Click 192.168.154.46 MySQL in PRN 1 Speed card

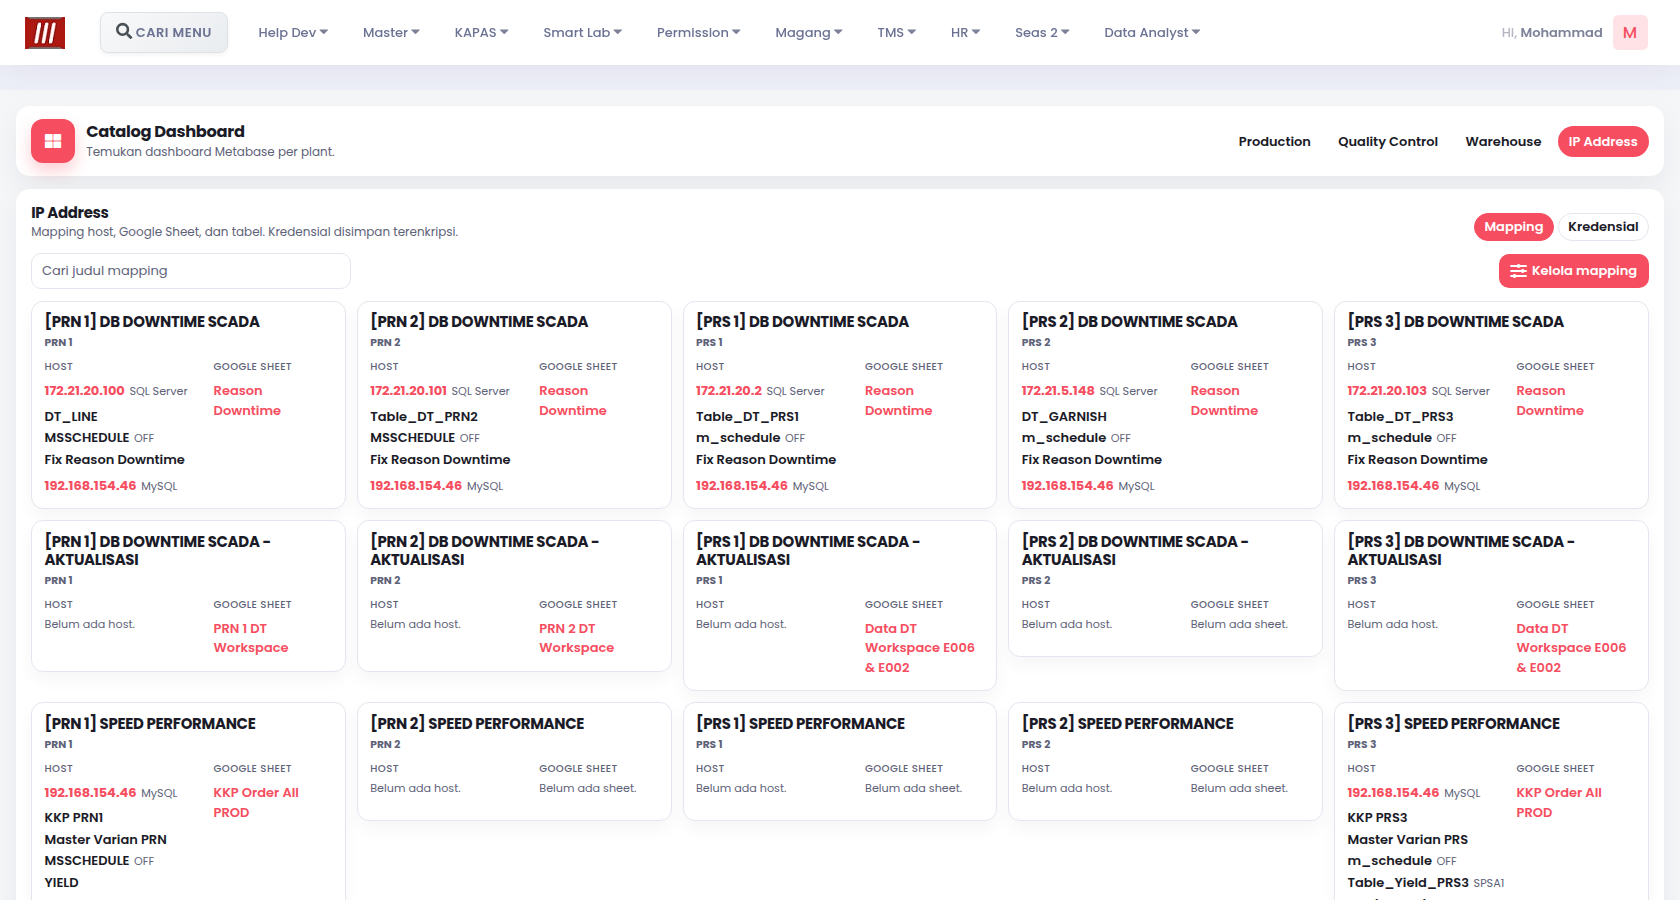[111, 793]
